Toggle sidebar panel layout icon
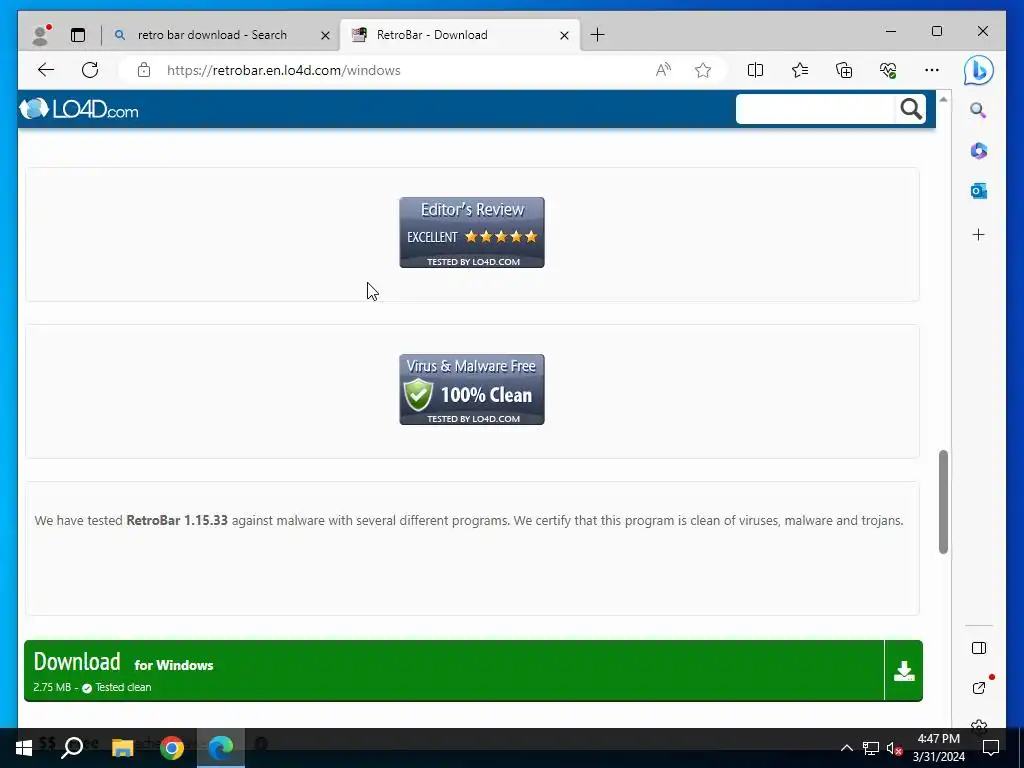The image size is (1024, 768). (x=978, y=648)
